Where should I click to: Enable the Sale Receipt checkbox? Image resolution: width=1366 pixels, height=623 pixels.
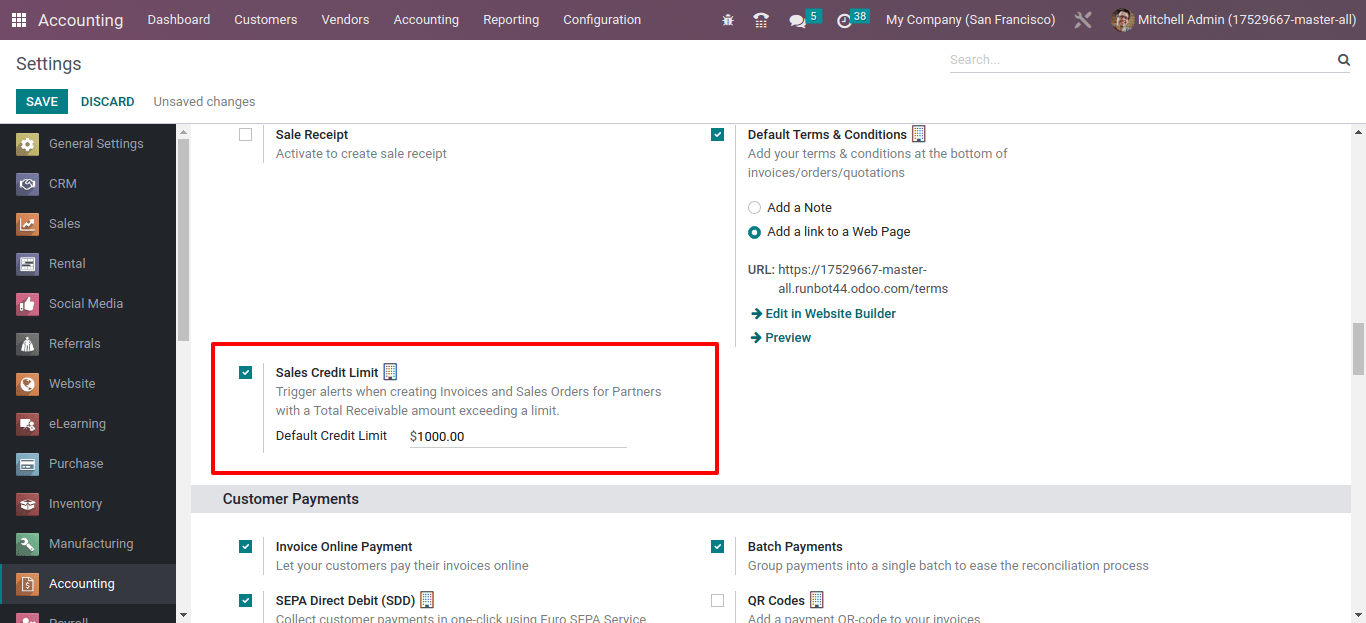coord(245,135)
